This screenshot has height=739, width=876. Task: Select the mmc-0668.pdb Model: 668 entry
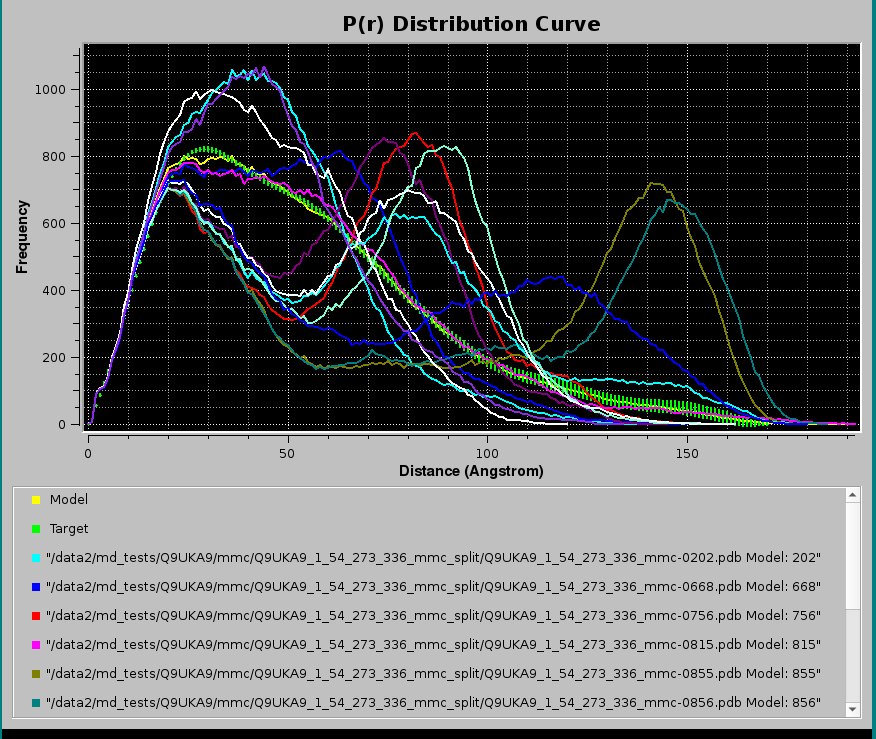pos(435,587)
